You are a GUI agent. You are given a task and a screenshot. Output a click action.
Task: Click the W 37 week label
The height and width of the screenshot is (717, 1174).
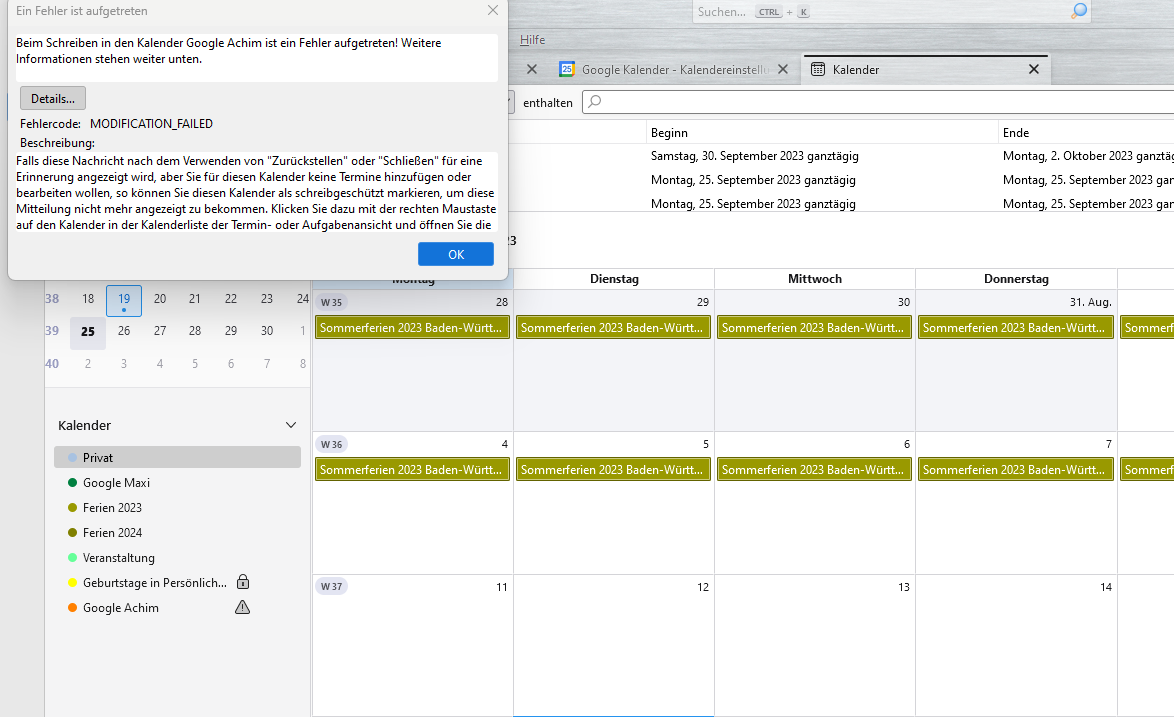coord(331,587)
